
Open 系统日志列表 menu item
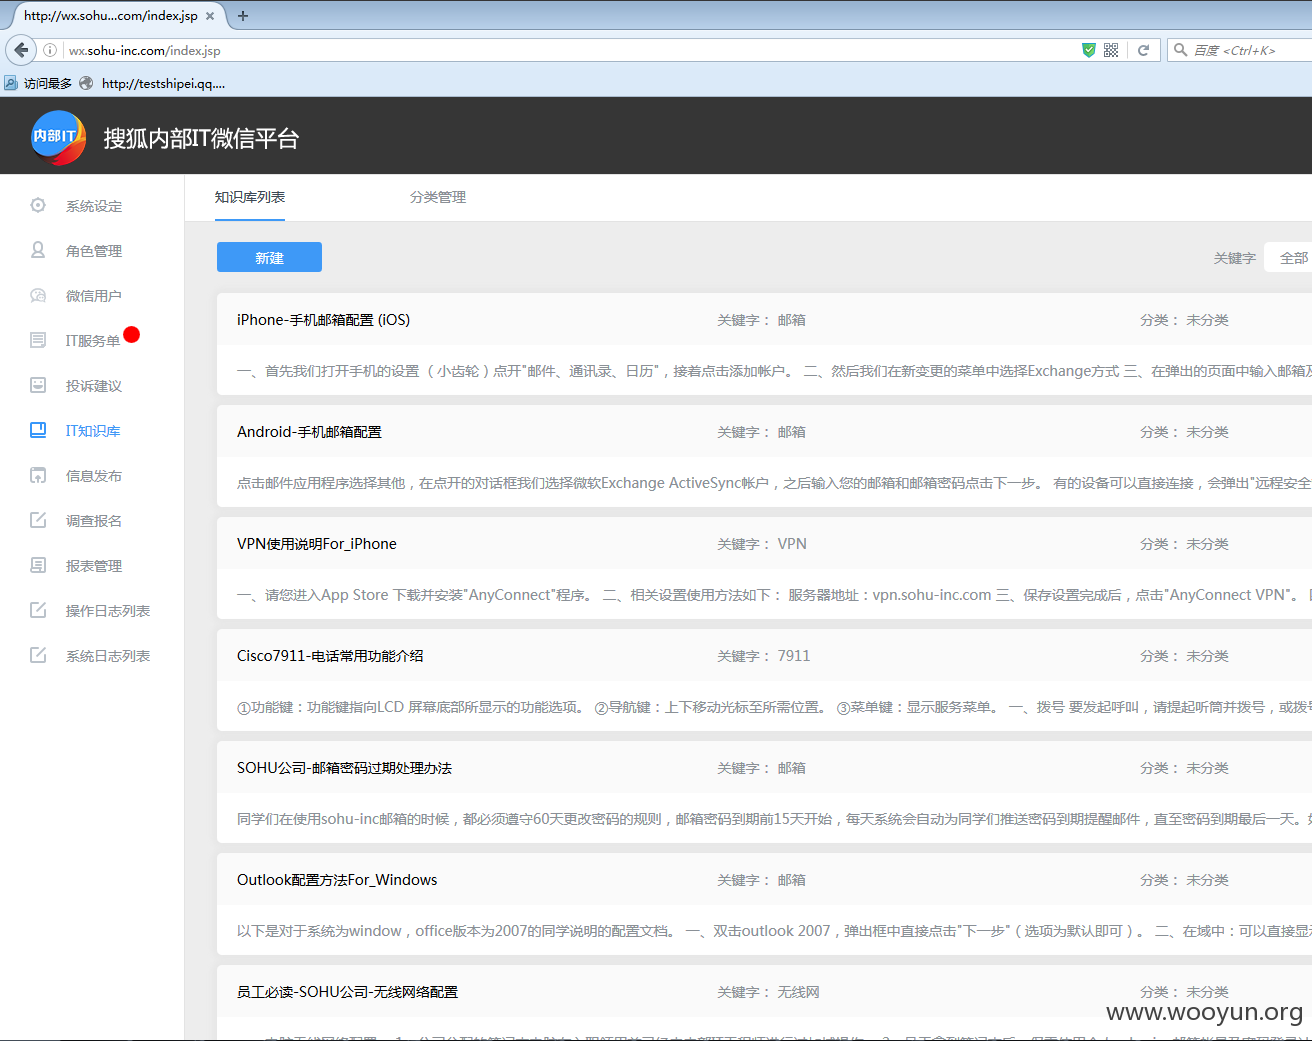[x=108, y=656]
